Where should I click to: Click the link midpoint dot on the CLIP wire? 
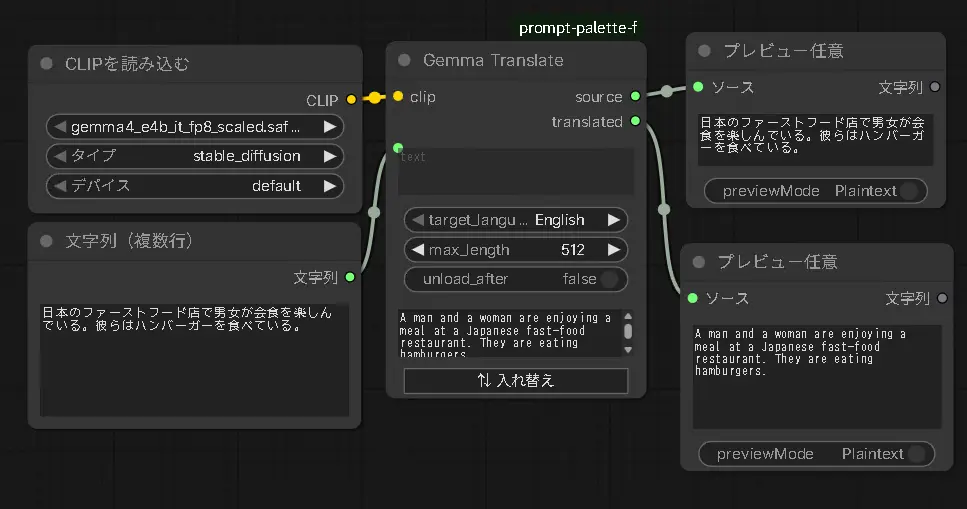[374, 97]
